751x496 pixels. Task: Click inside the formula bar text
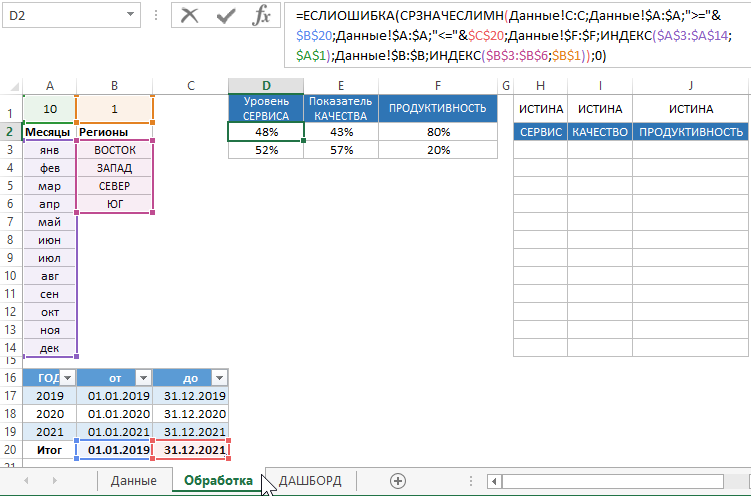pos(500,36)
